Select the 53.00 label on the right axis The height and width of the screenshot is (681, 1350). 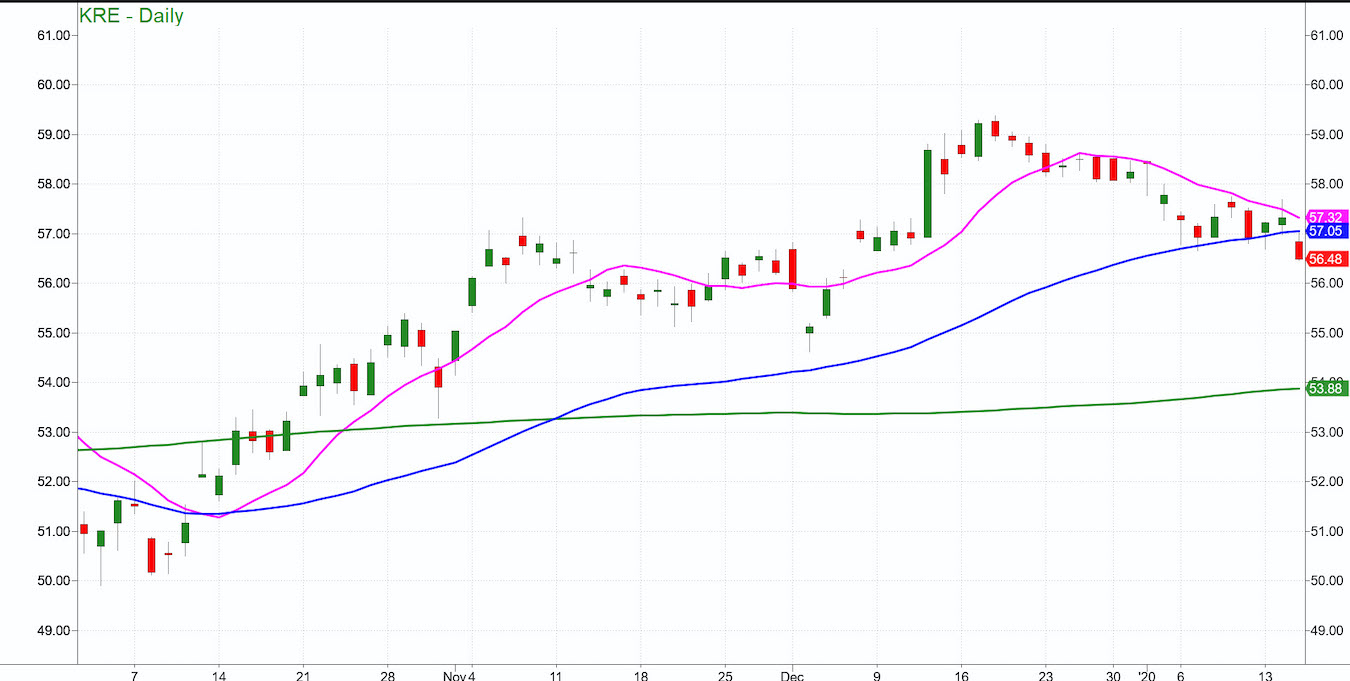coord(1327,432)
